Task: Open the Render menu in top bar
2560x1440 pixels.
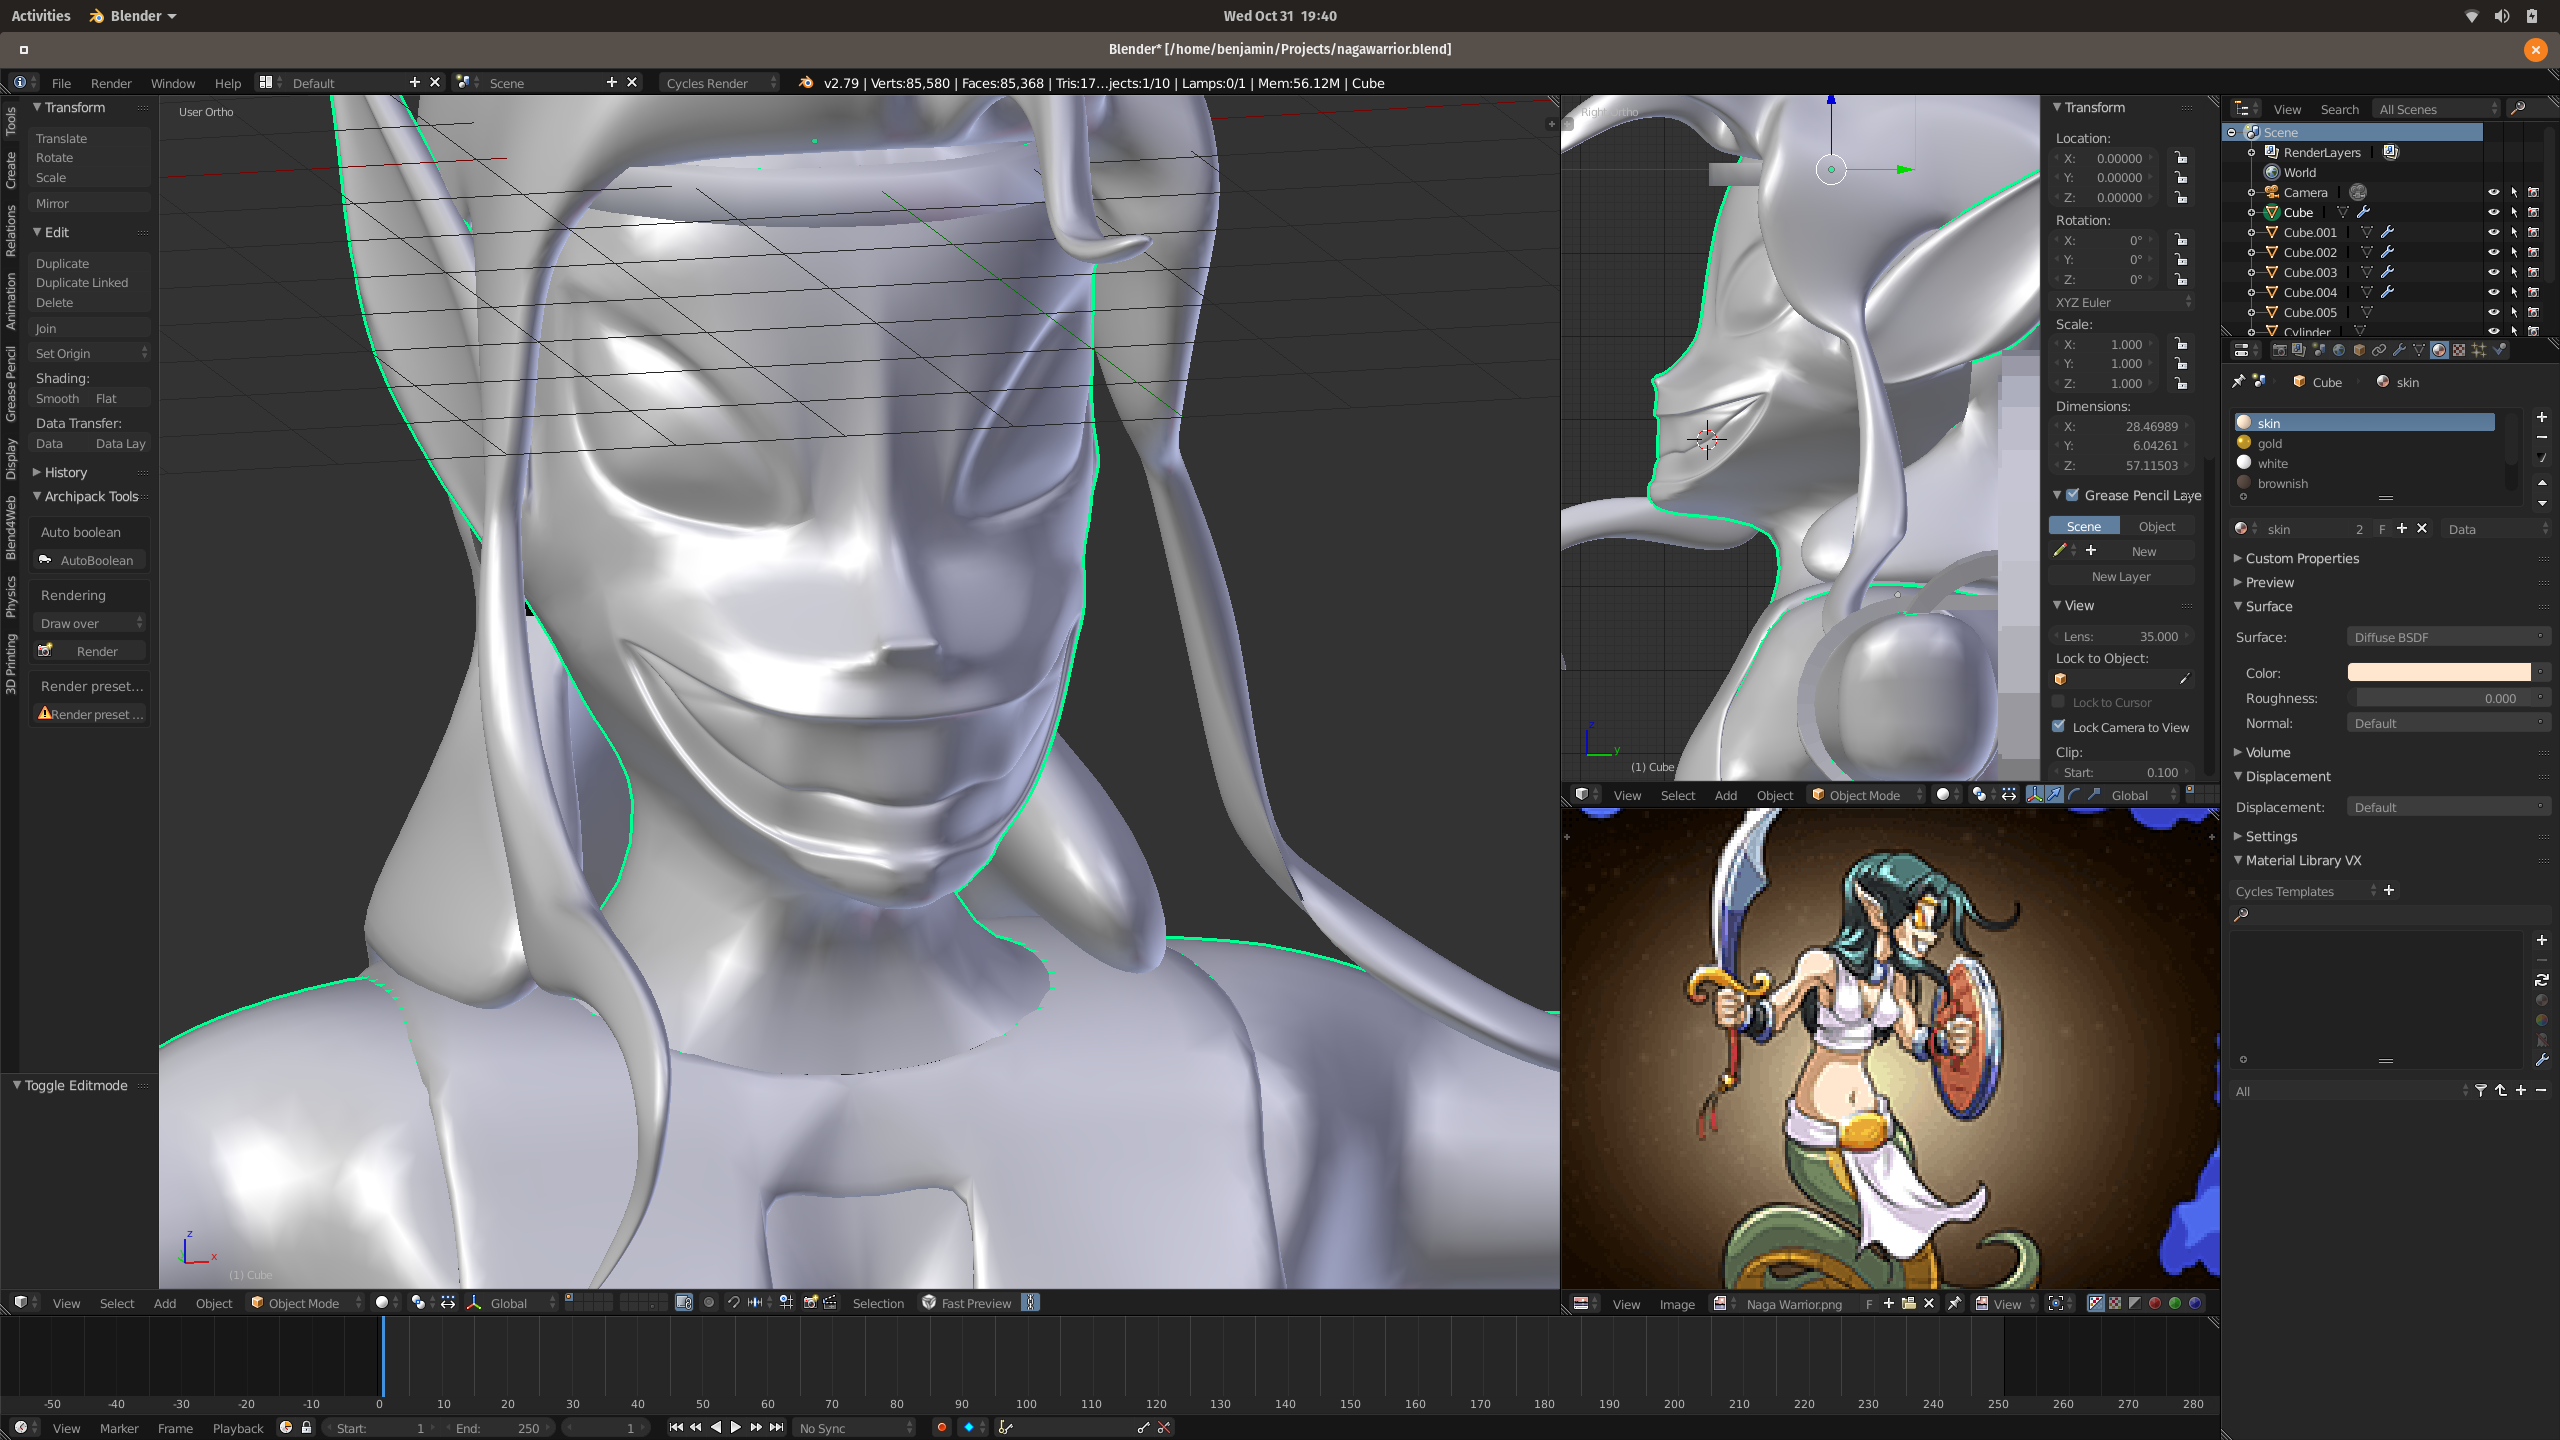Action: click(x=111, y=83)
